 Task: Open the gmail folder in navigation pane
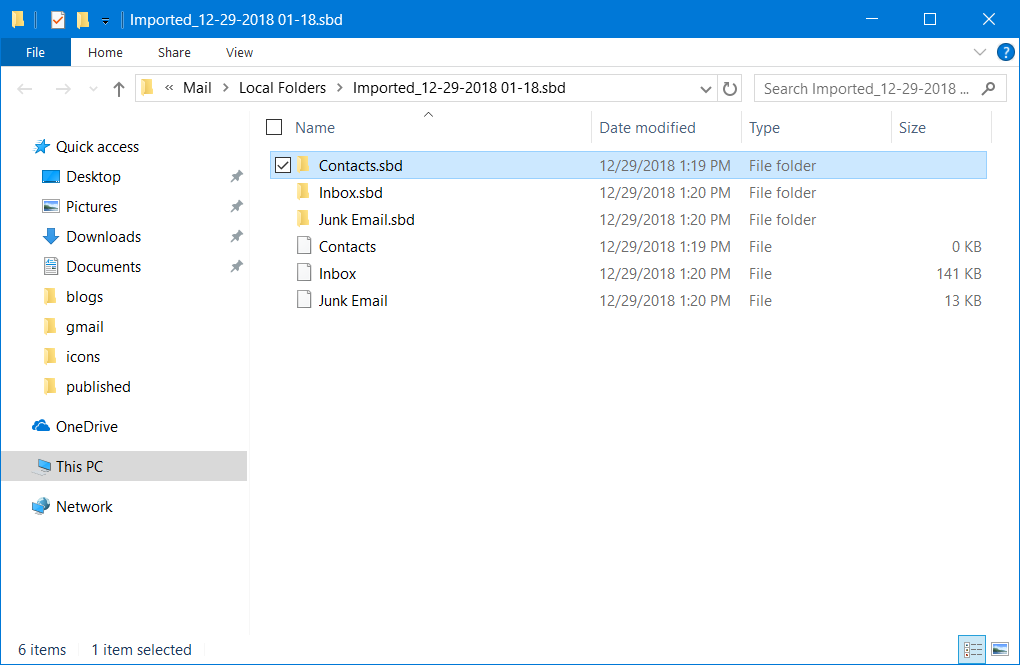pos(85,327)
